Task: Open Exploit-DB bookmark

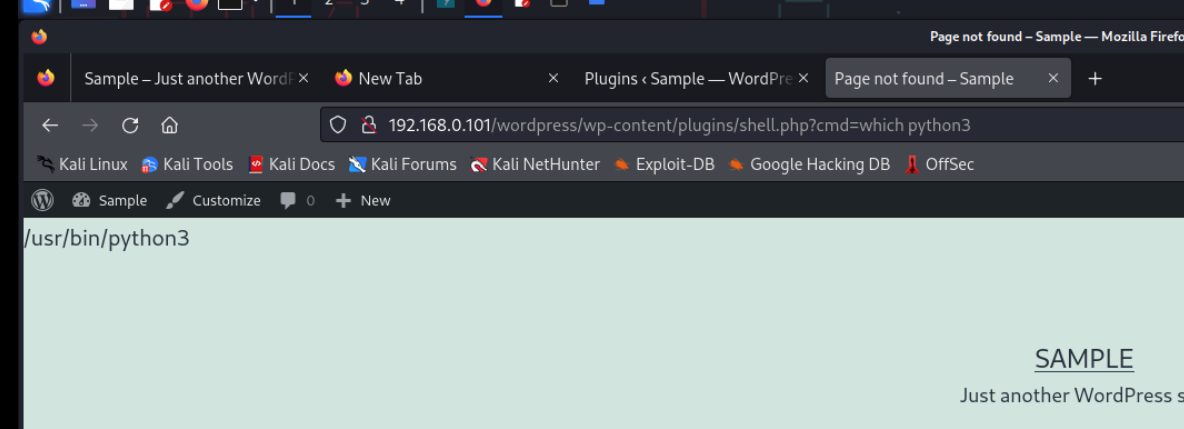Action: [664, 164]
